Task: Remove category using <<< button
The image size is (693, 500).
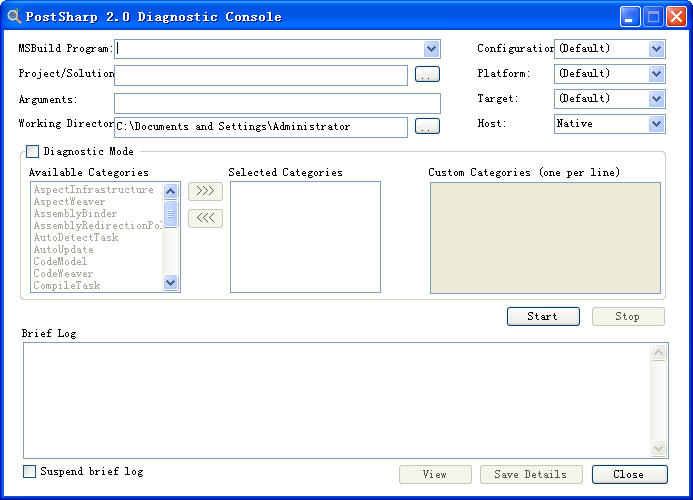Action: (x=205, y=218)
